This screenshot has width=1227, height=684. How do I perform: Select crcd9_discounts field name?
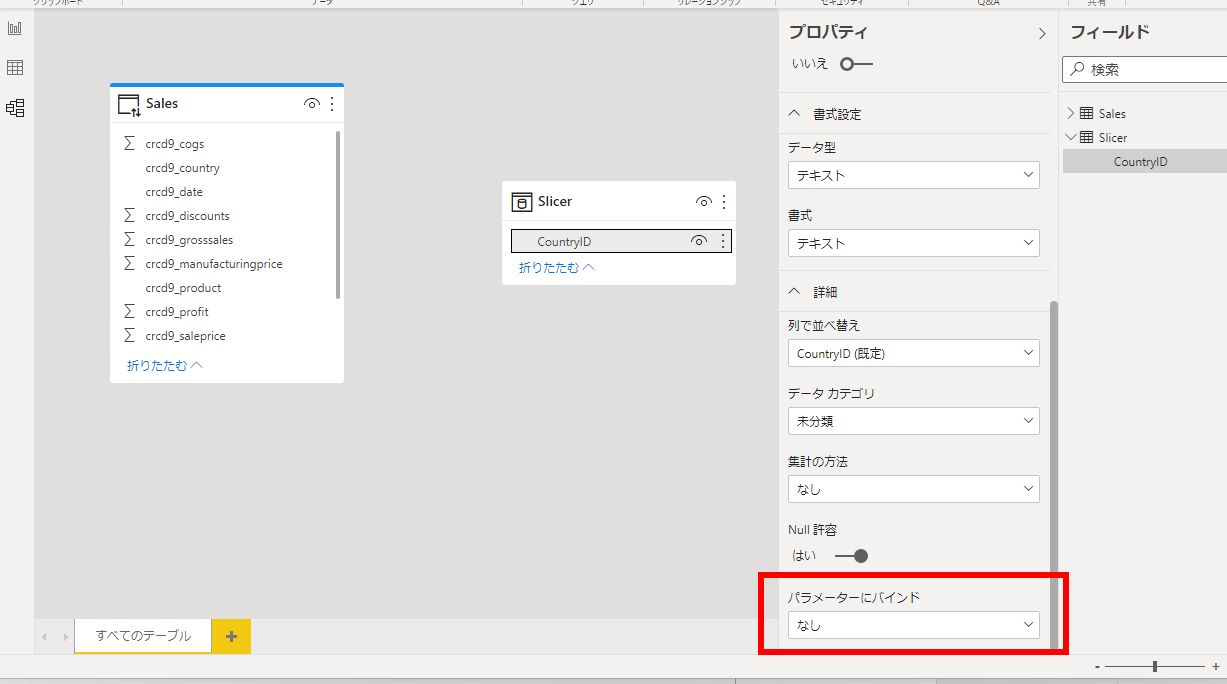pos(187,215)
